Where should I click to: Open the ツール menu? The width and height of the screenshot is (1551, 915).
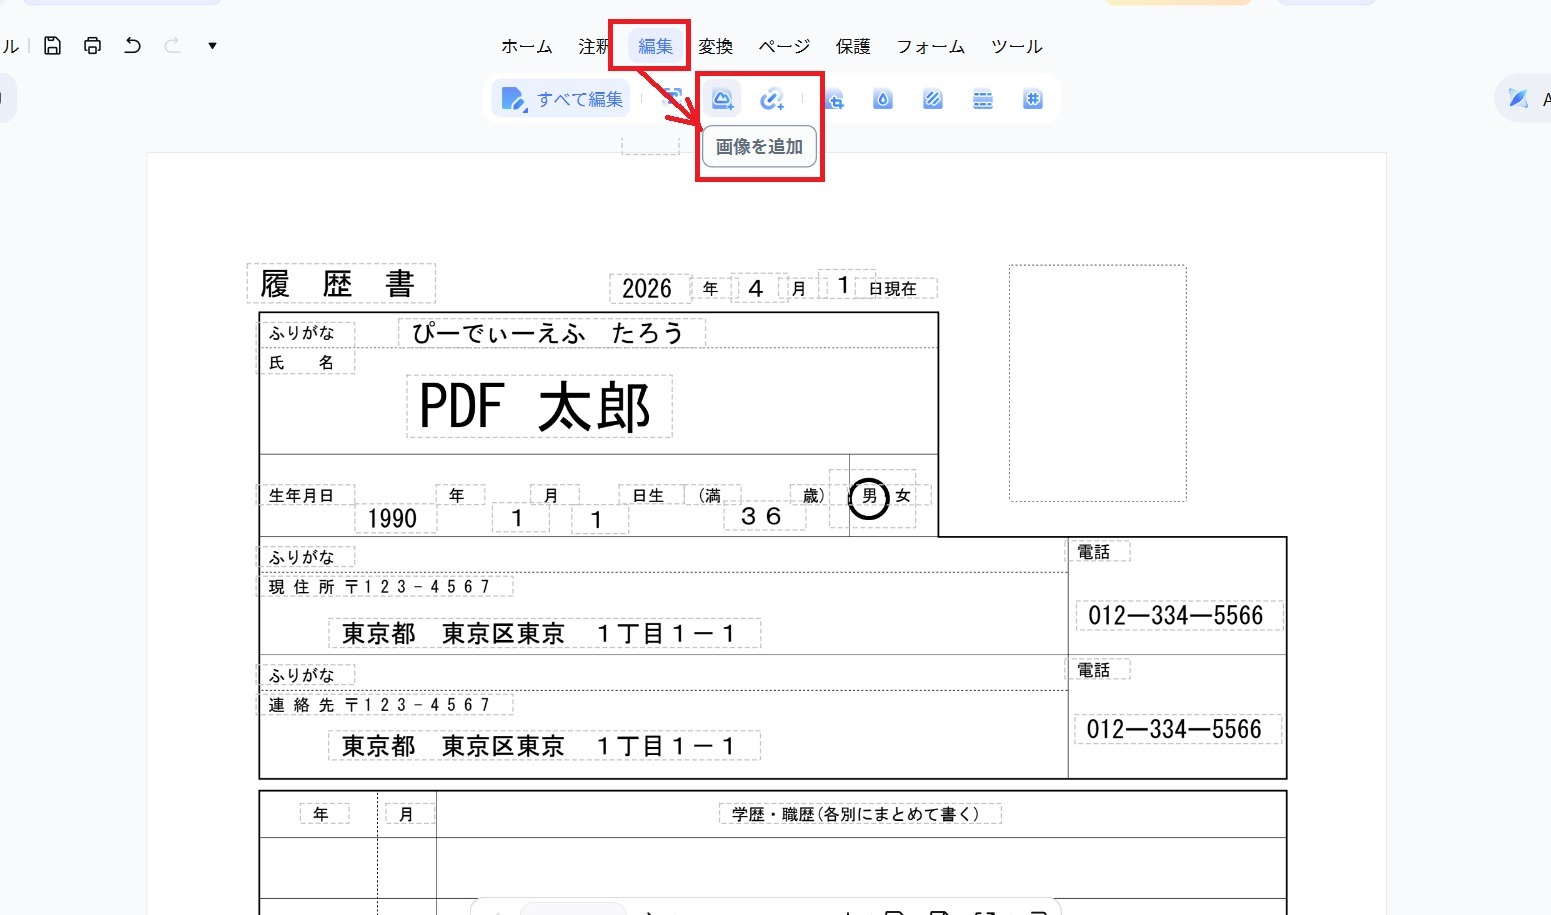pyautogui.click(x=1015, y=46)
